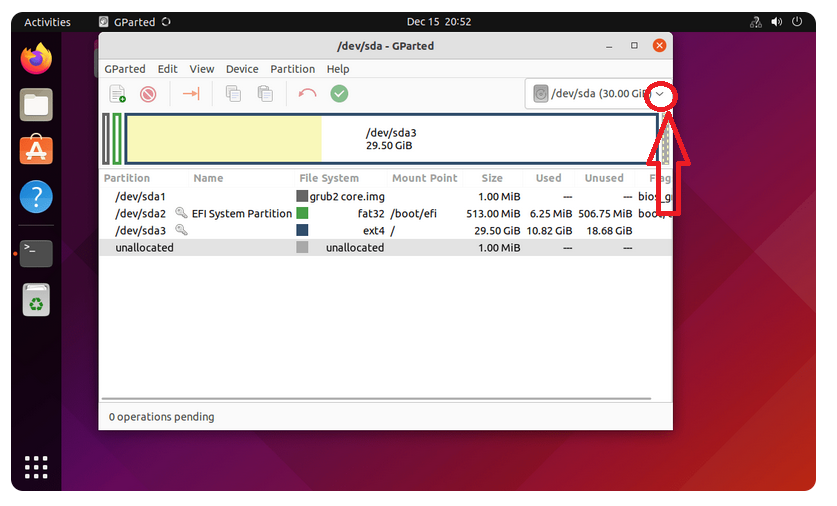Open the /dev/sda device selector dropdown
This screenshot has width=837, height=506.
tap(598, 94)
